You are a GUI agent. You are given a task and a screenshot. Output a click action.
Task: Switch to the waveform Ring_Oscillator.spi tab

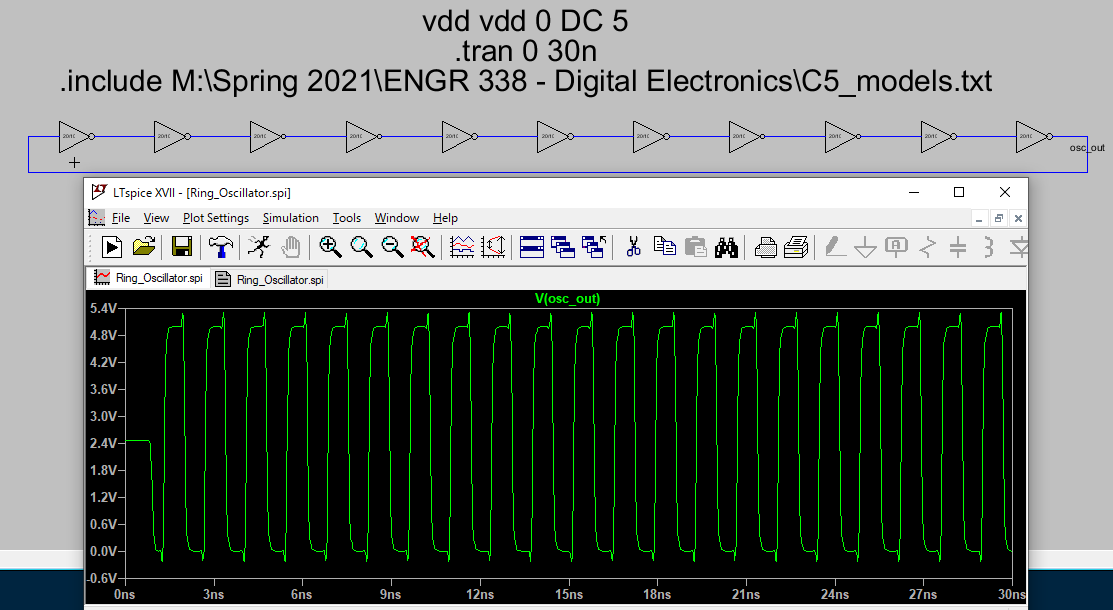(x=150, y=278)
